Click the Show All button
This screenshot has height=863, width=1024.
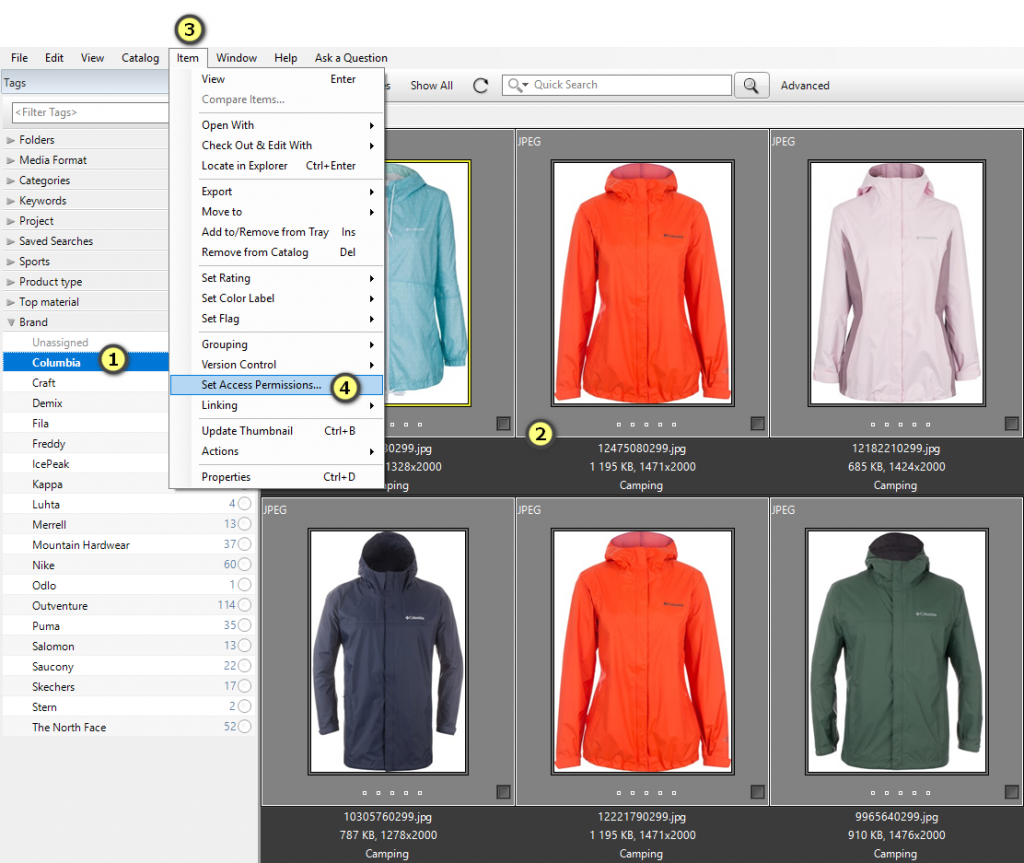(x=431, y=86)
